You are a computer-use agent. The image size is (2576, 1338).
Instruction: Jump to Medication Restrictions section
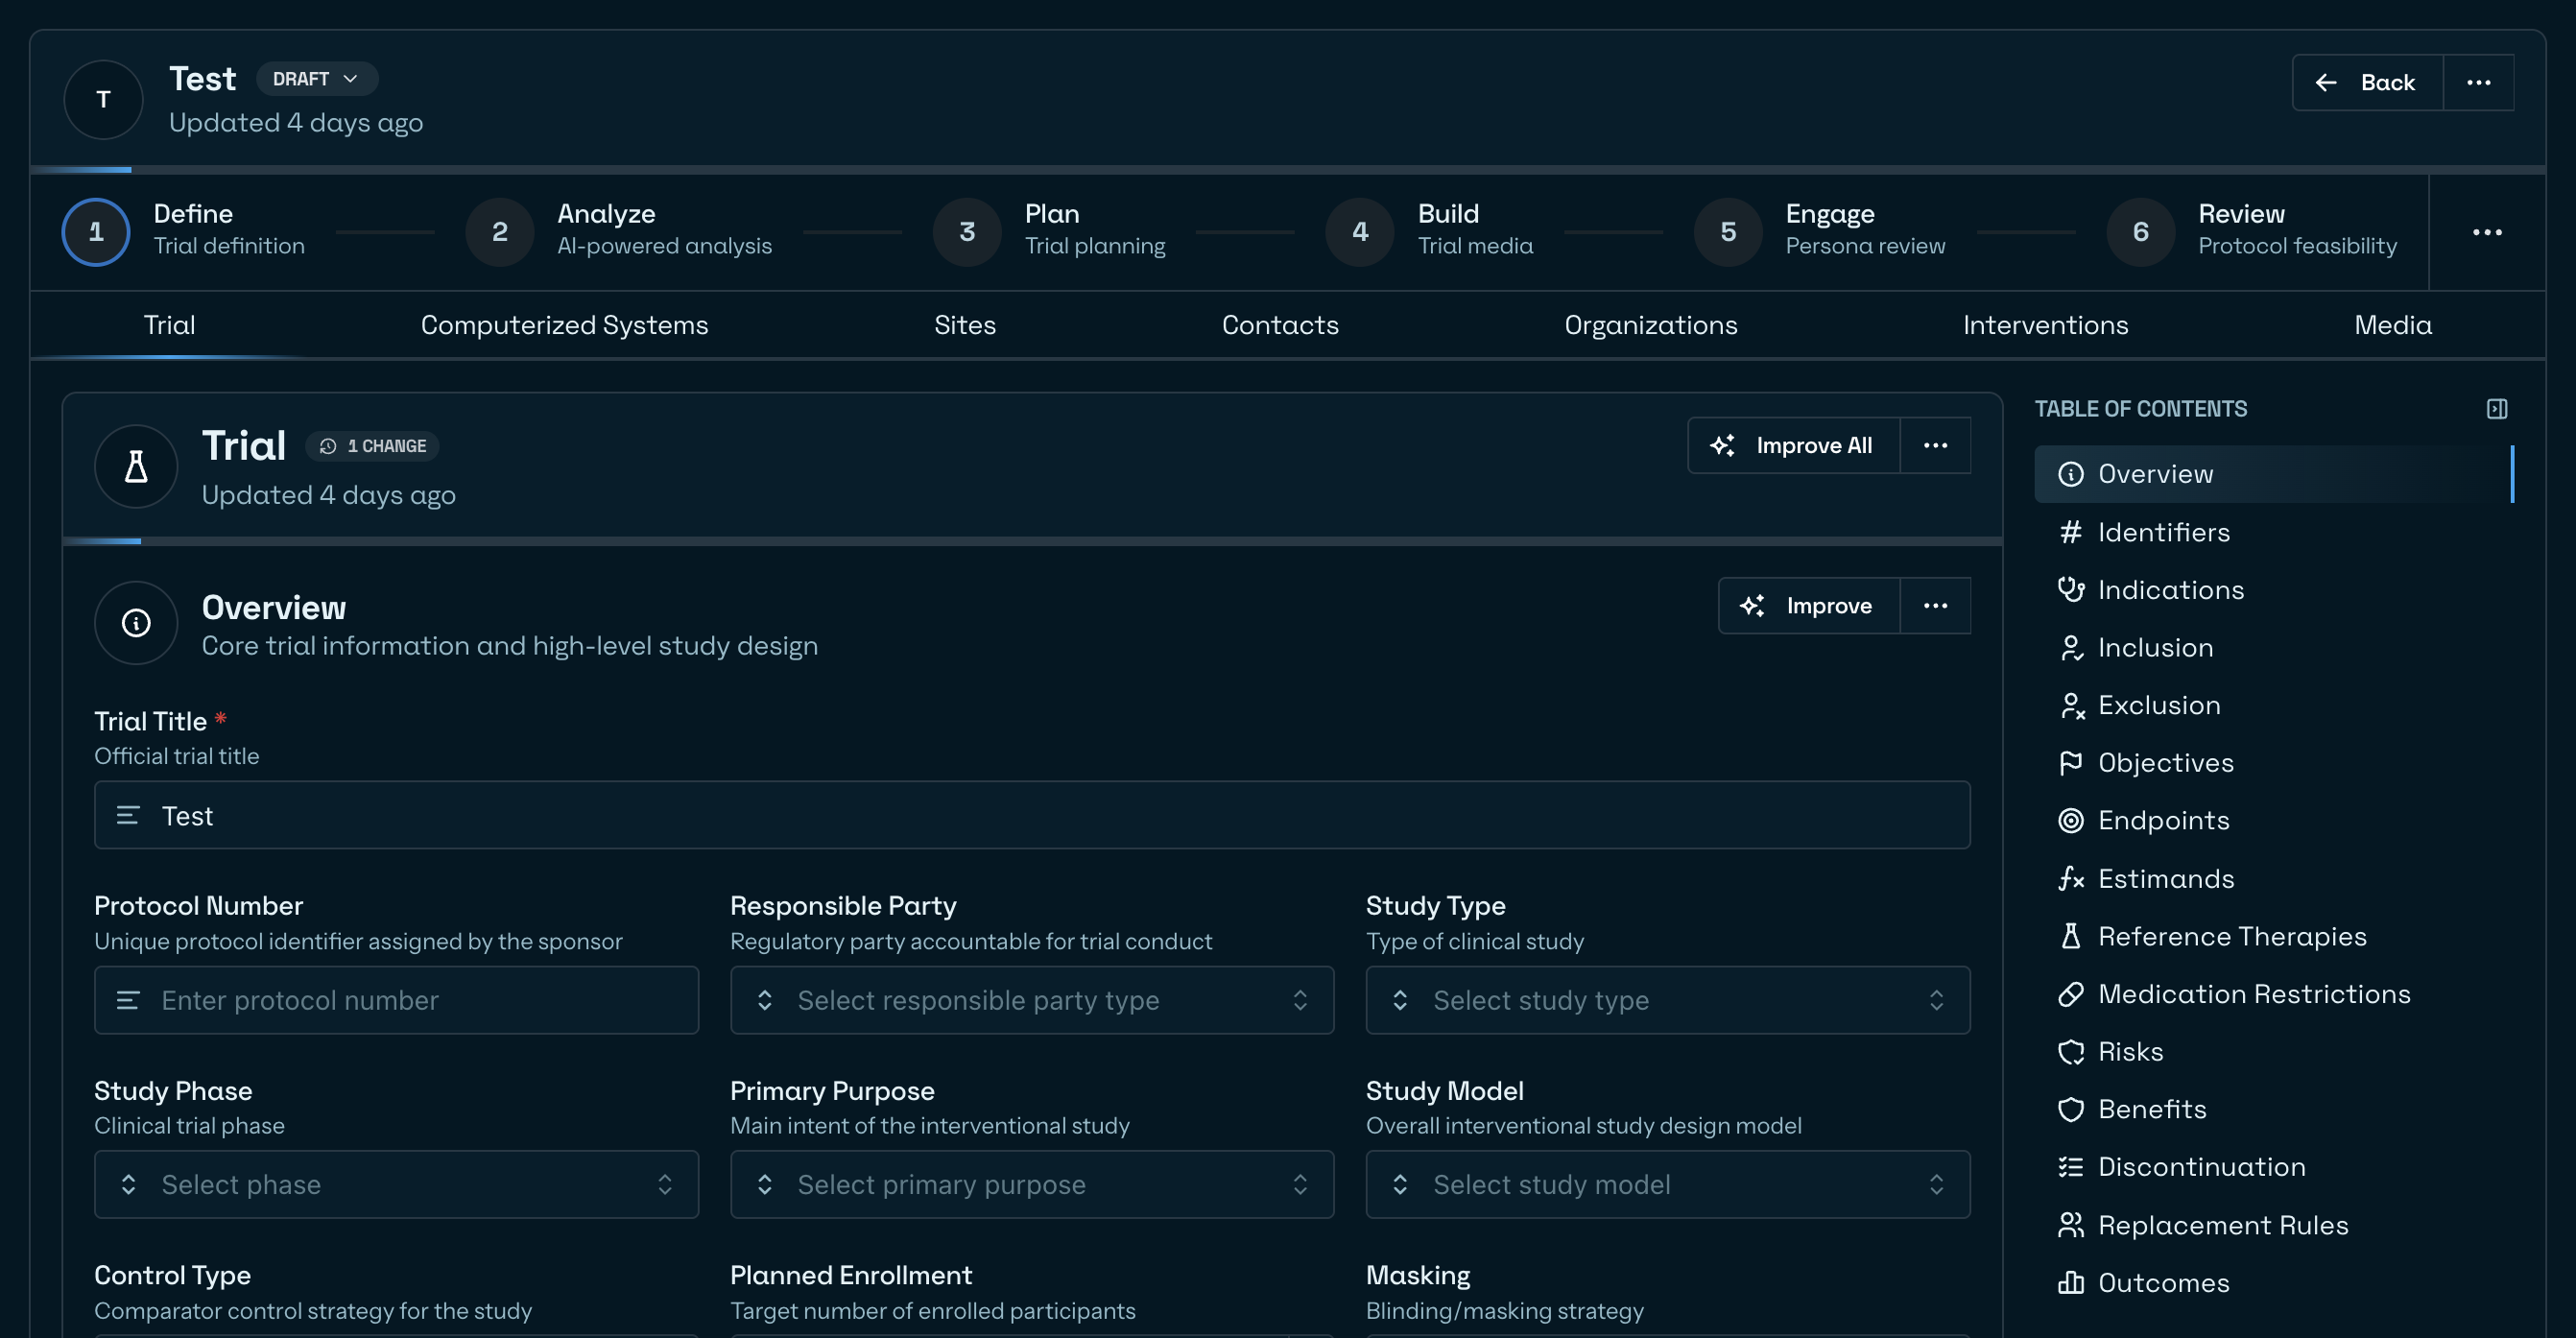[2273, 994]
